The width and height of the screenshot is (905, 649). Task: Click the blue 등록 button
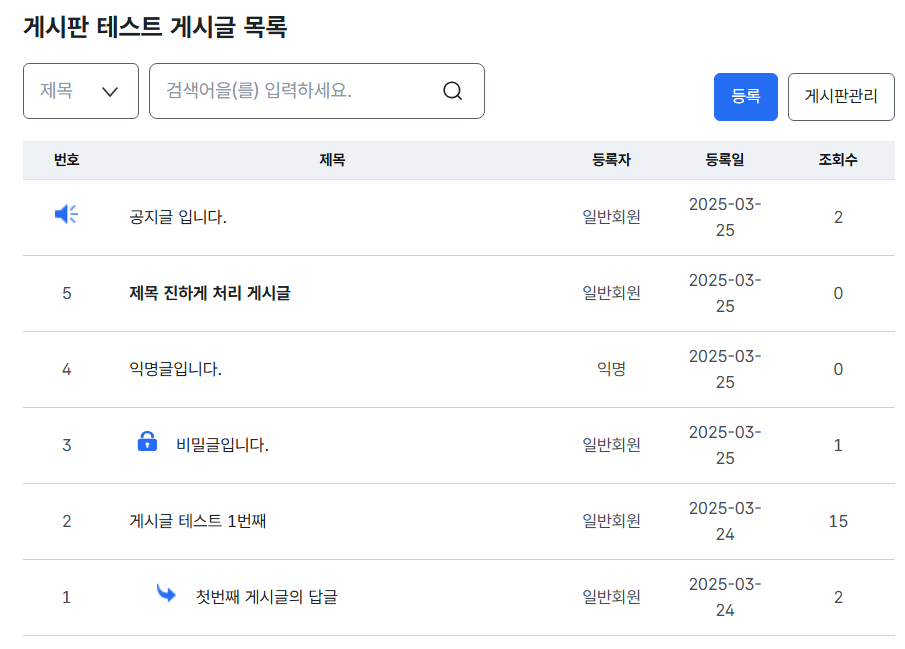[745, 97]
